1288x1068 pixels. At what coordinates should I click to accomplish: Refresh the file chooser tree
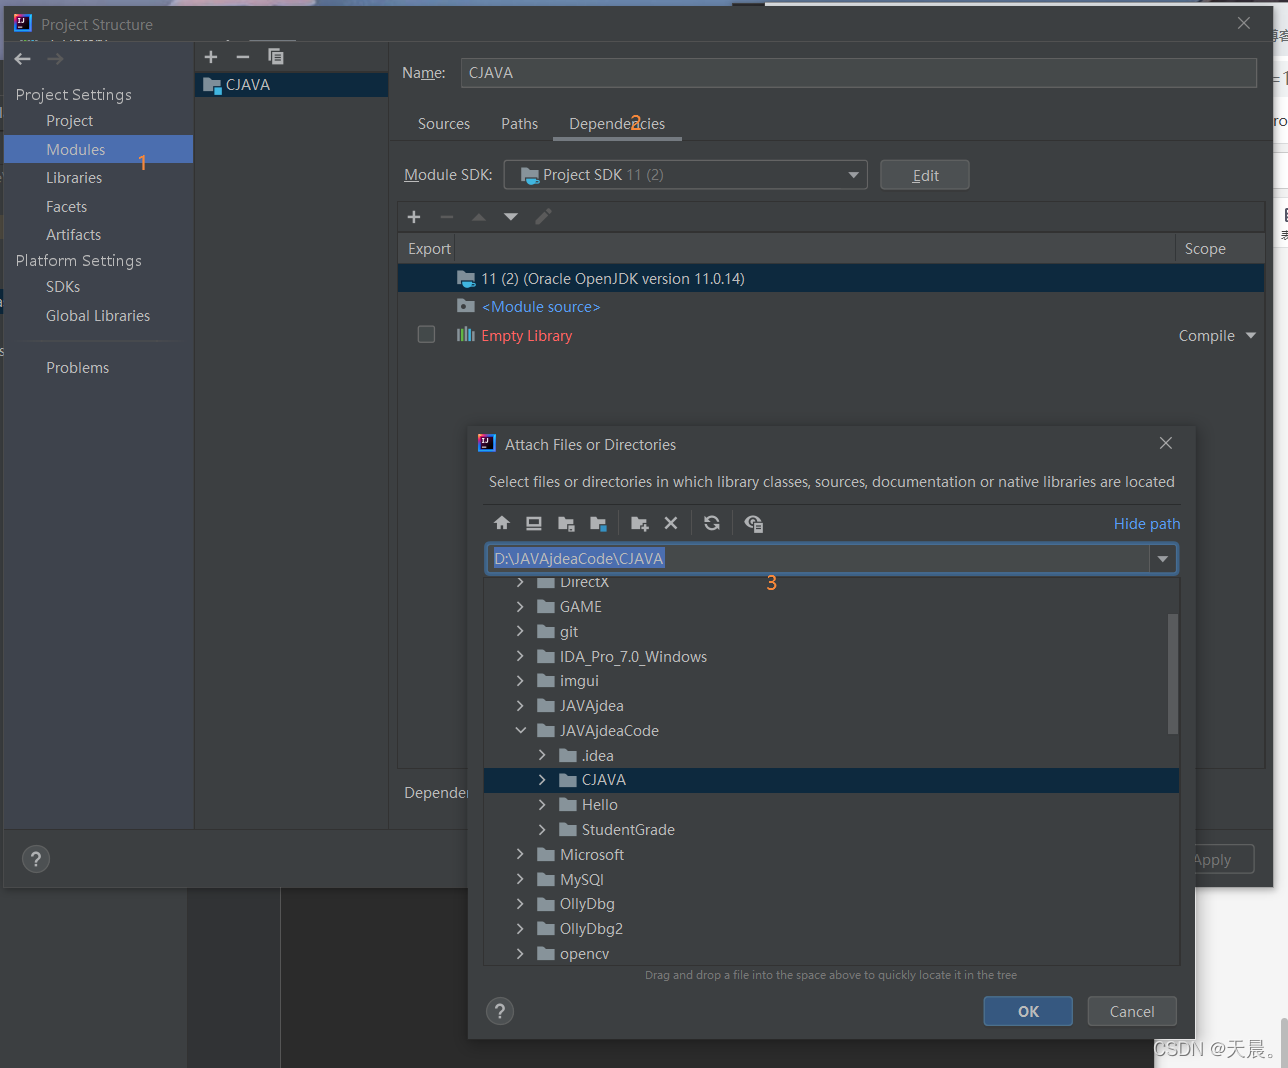[x=712, y=523]
